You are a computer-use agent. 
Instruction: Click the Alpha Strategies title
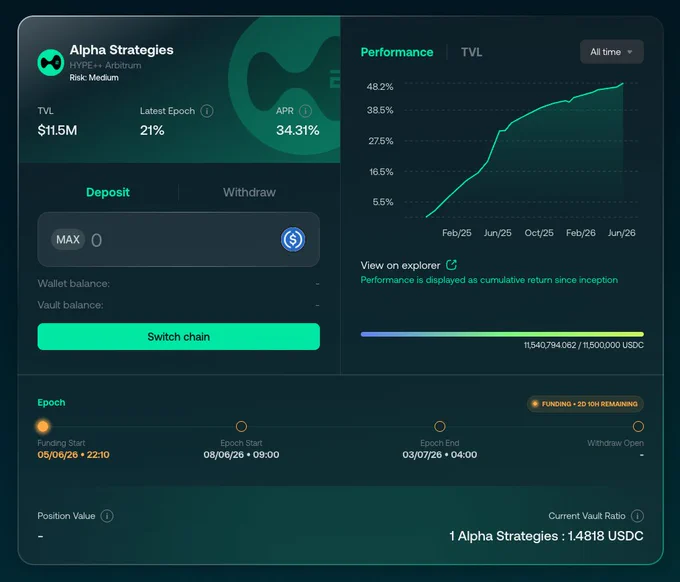click(121, 50)
